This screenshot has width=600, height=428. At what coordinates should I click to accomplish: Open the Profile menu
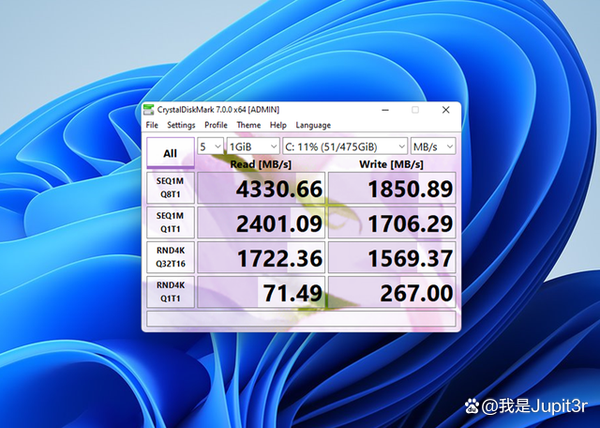(216, 125)
